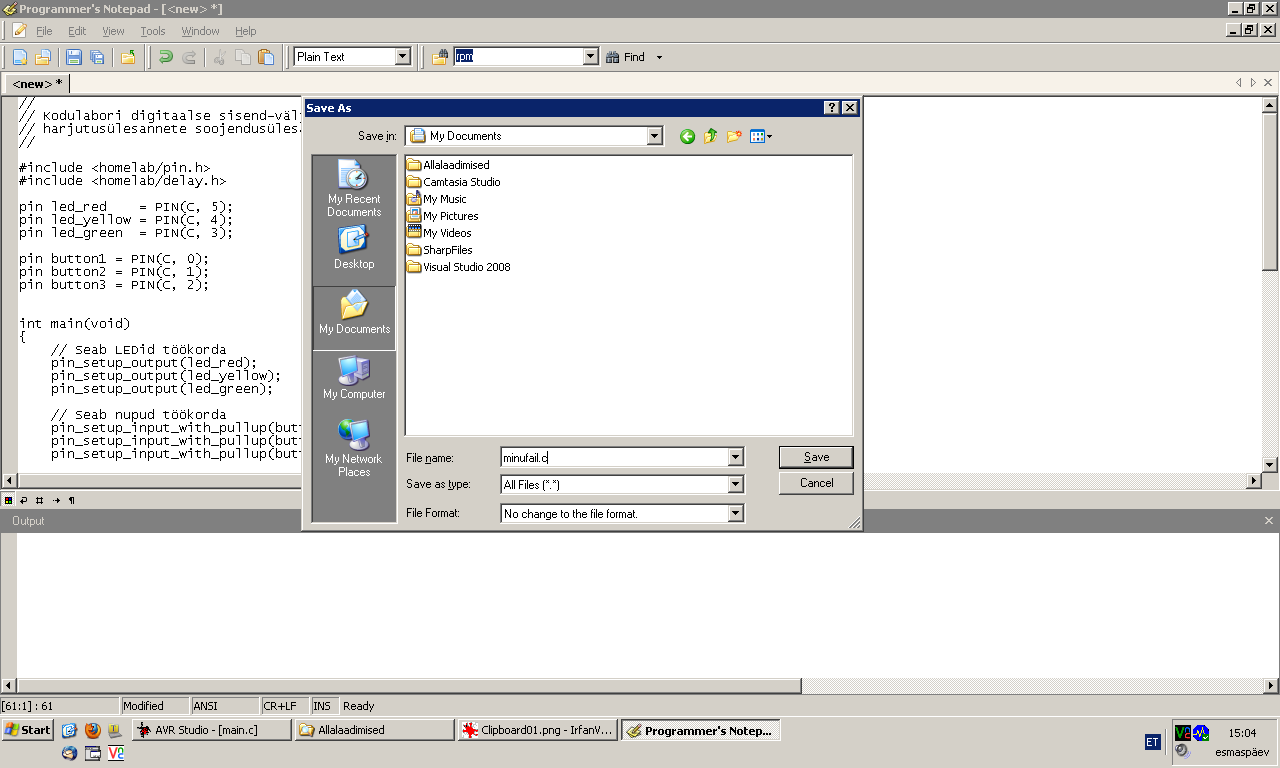The image size is (1280, 768).
Task: Open Desktop in the places sidebar
Action: click(x=354, y=248)
